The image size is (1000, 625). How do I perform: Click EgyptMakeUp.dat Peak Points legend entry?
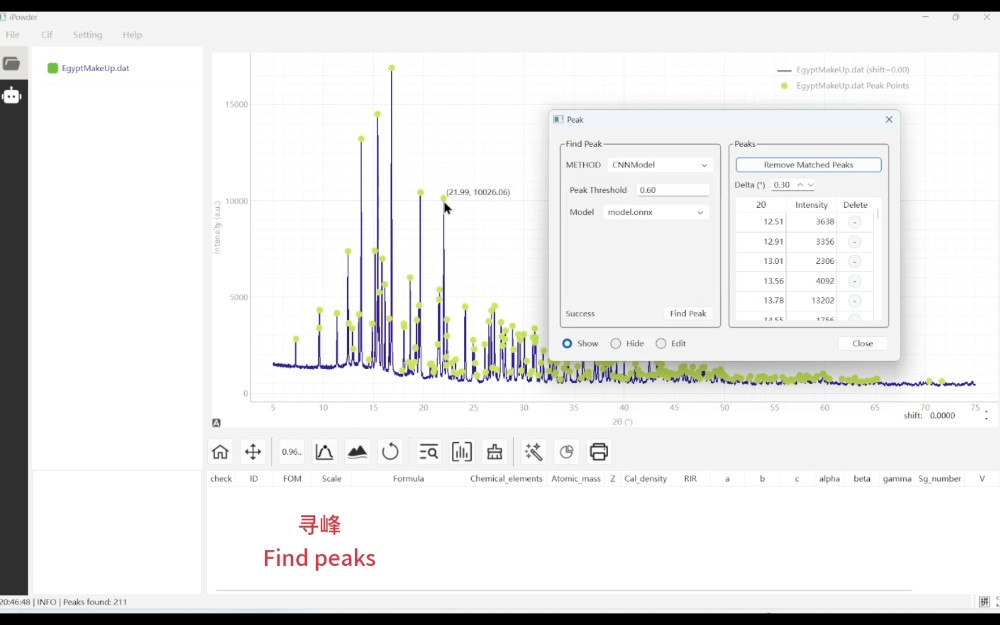(843, 85)
